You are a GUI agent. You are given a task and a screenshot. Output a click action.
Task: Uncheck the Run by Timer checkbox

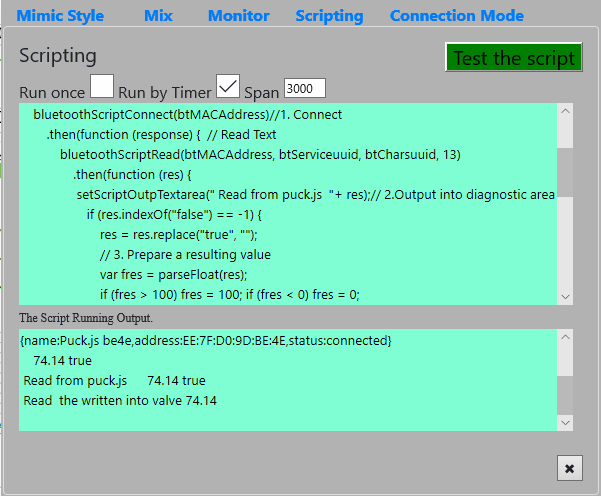click(x=228, y=86)
